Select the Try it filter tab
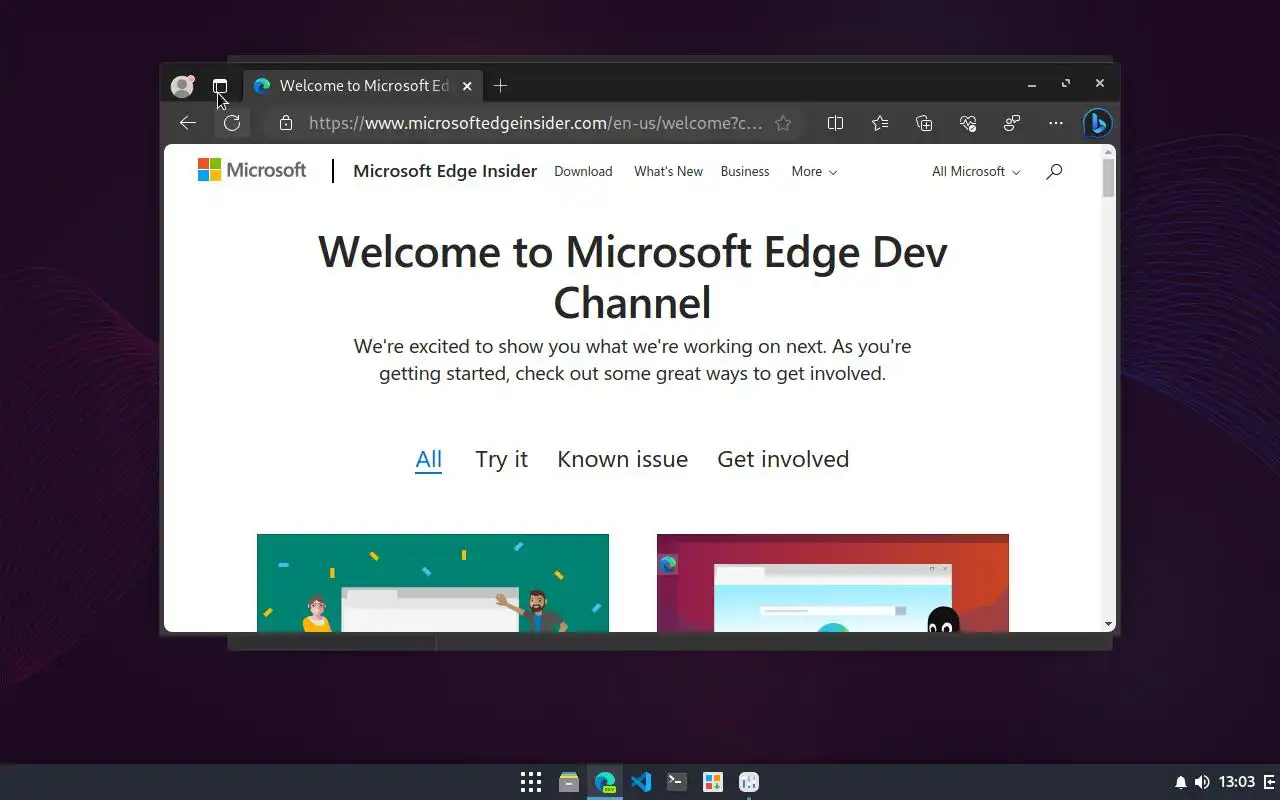1280x800 pixels. [x=501, y=460]
